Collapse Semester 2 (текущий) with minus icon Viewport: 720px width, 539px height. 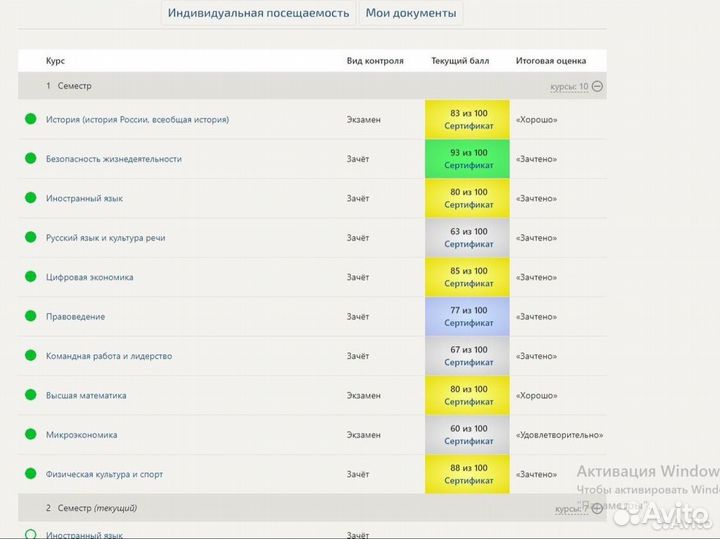[597, 509]
